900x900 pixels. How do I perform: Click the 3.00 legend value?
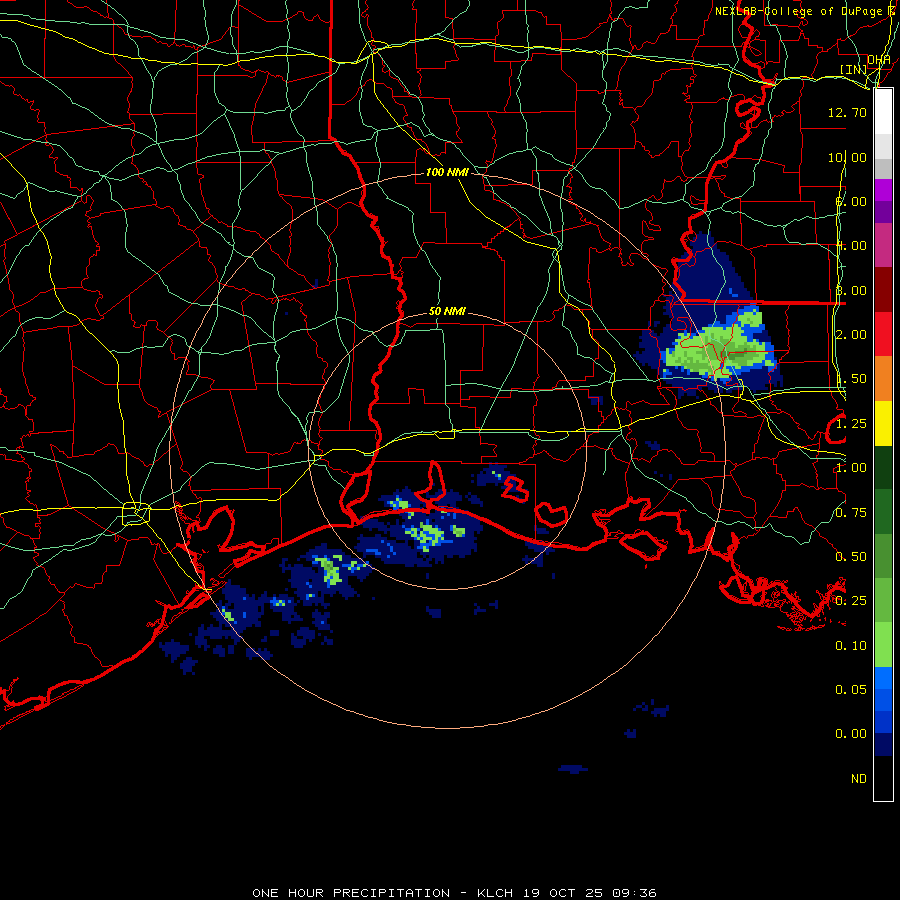(x=851, y=290)
